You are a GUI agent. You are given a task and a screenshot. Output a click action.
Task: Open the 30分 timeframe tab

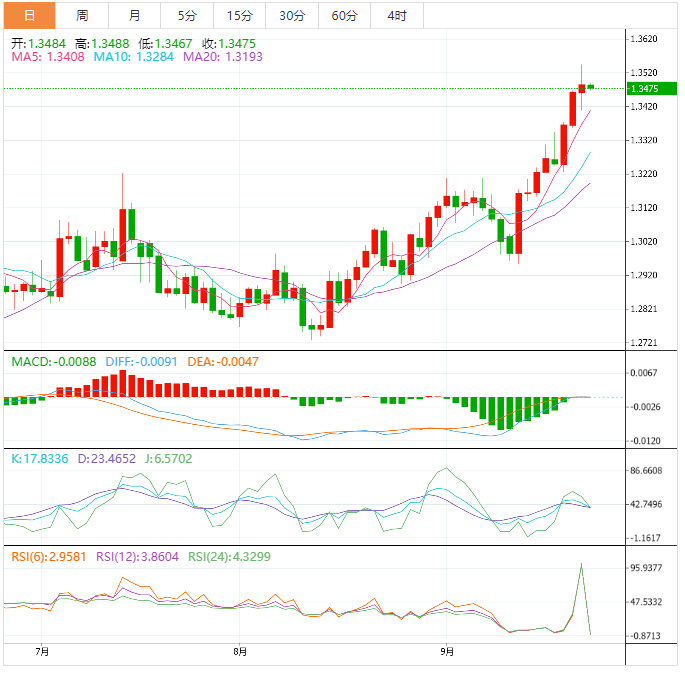pyautogui.click(x=292, y=16)
